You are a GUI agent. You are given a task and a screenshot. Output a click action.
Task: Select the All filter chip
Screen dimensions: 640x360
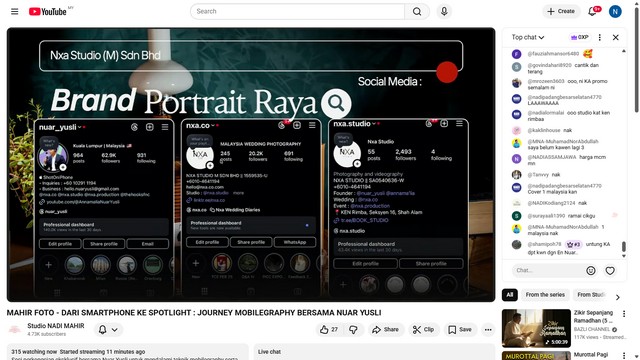(x=510, y=295)
